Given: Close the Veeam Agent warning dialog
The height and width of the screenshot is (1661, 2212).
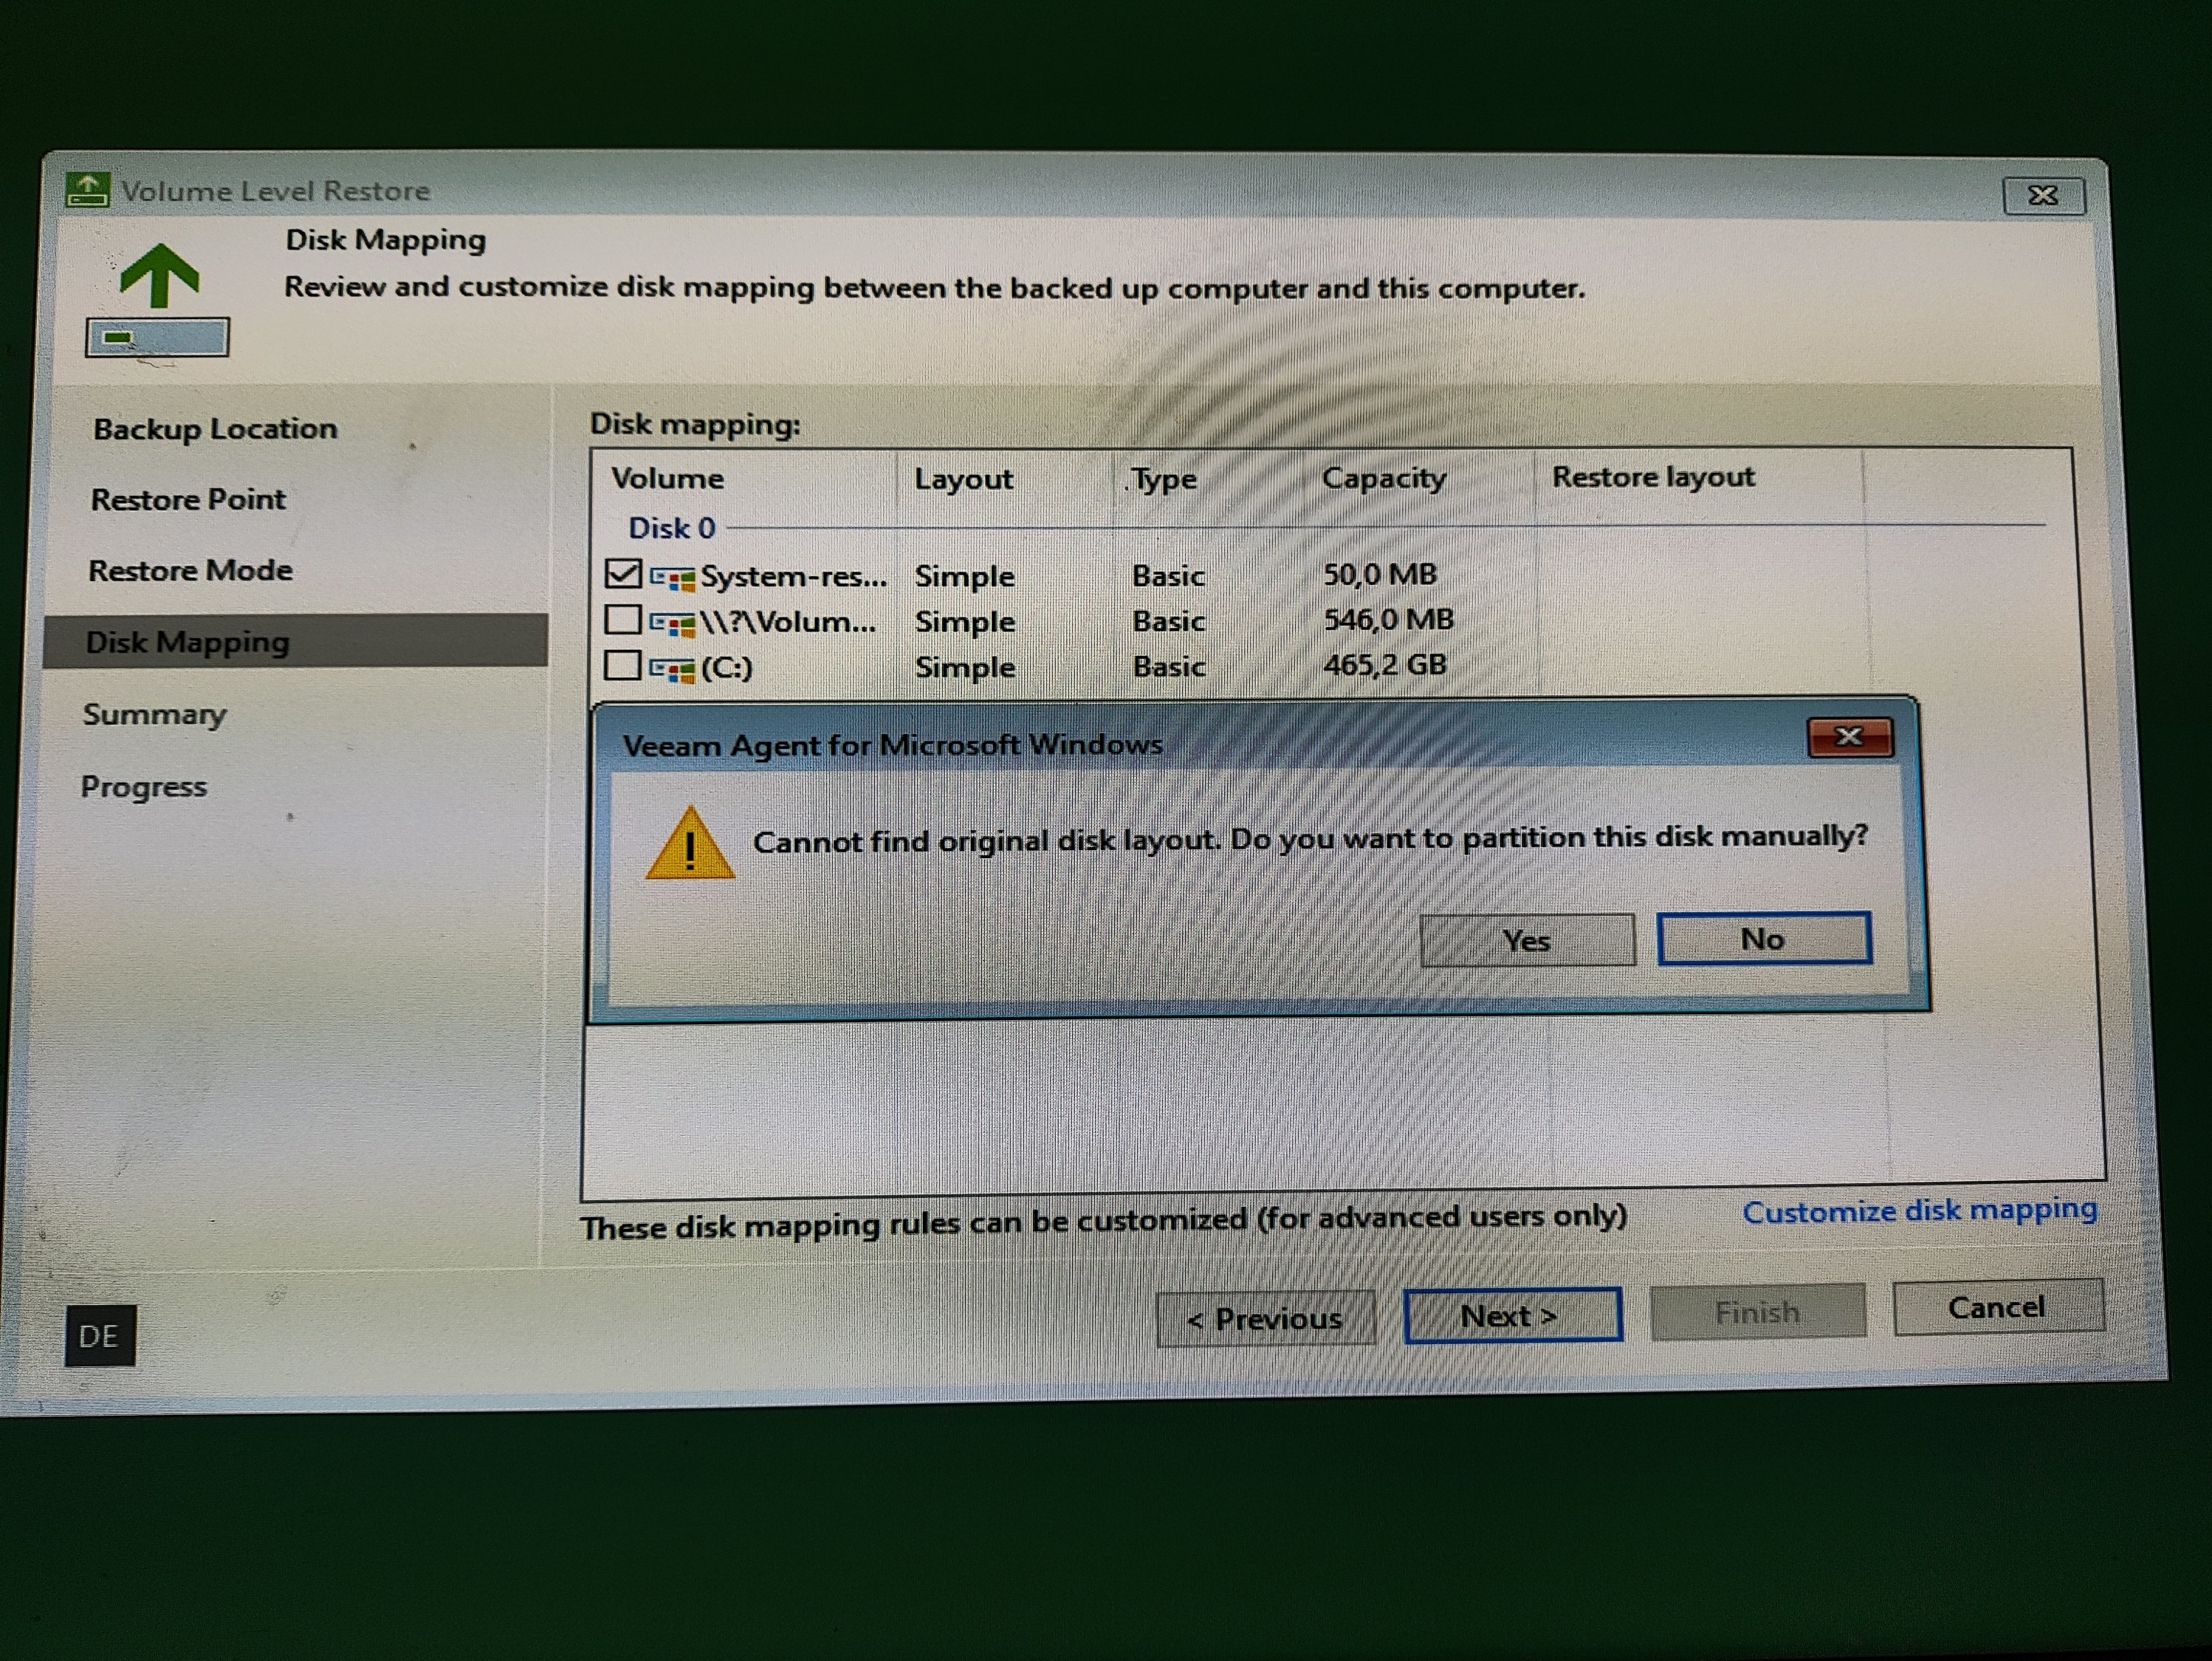Looking at the screenshot, I should click(1849, 737).
